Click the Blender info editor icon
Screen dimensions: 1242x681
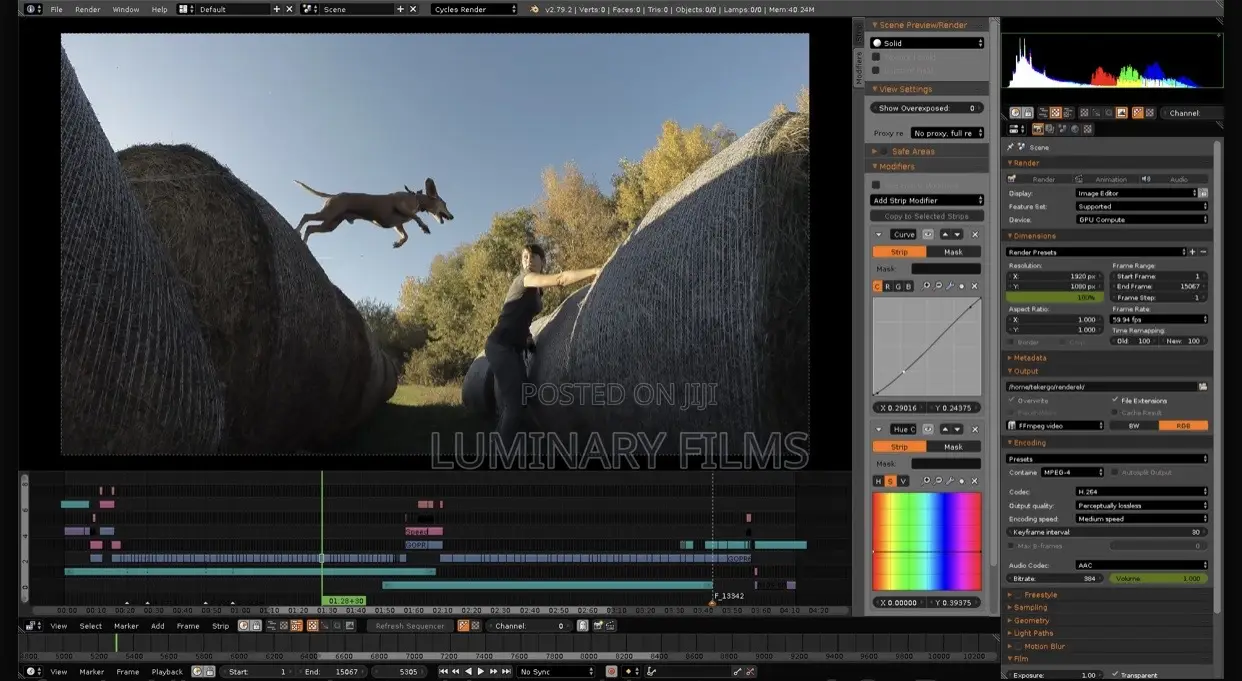tap(33, 9)
